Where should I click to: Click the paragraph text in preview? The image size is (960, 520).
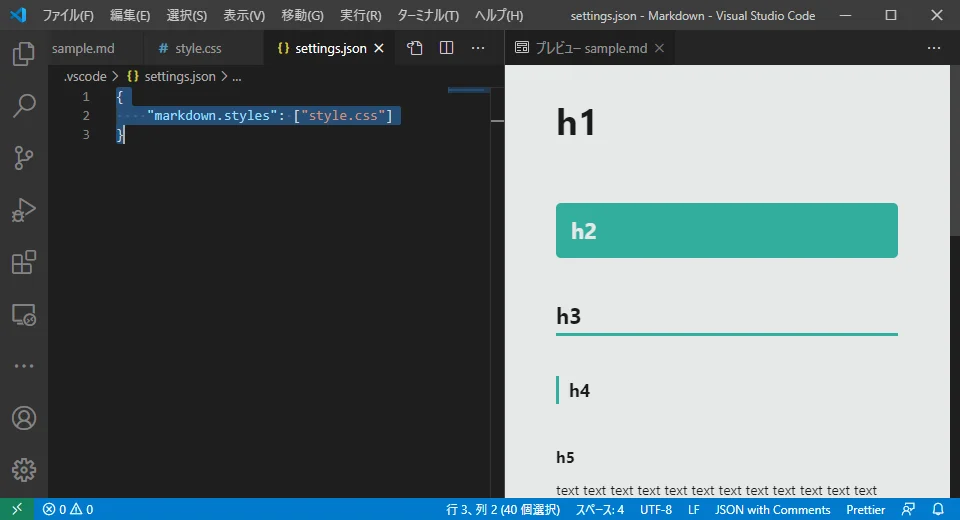click(x=716, y=491)
